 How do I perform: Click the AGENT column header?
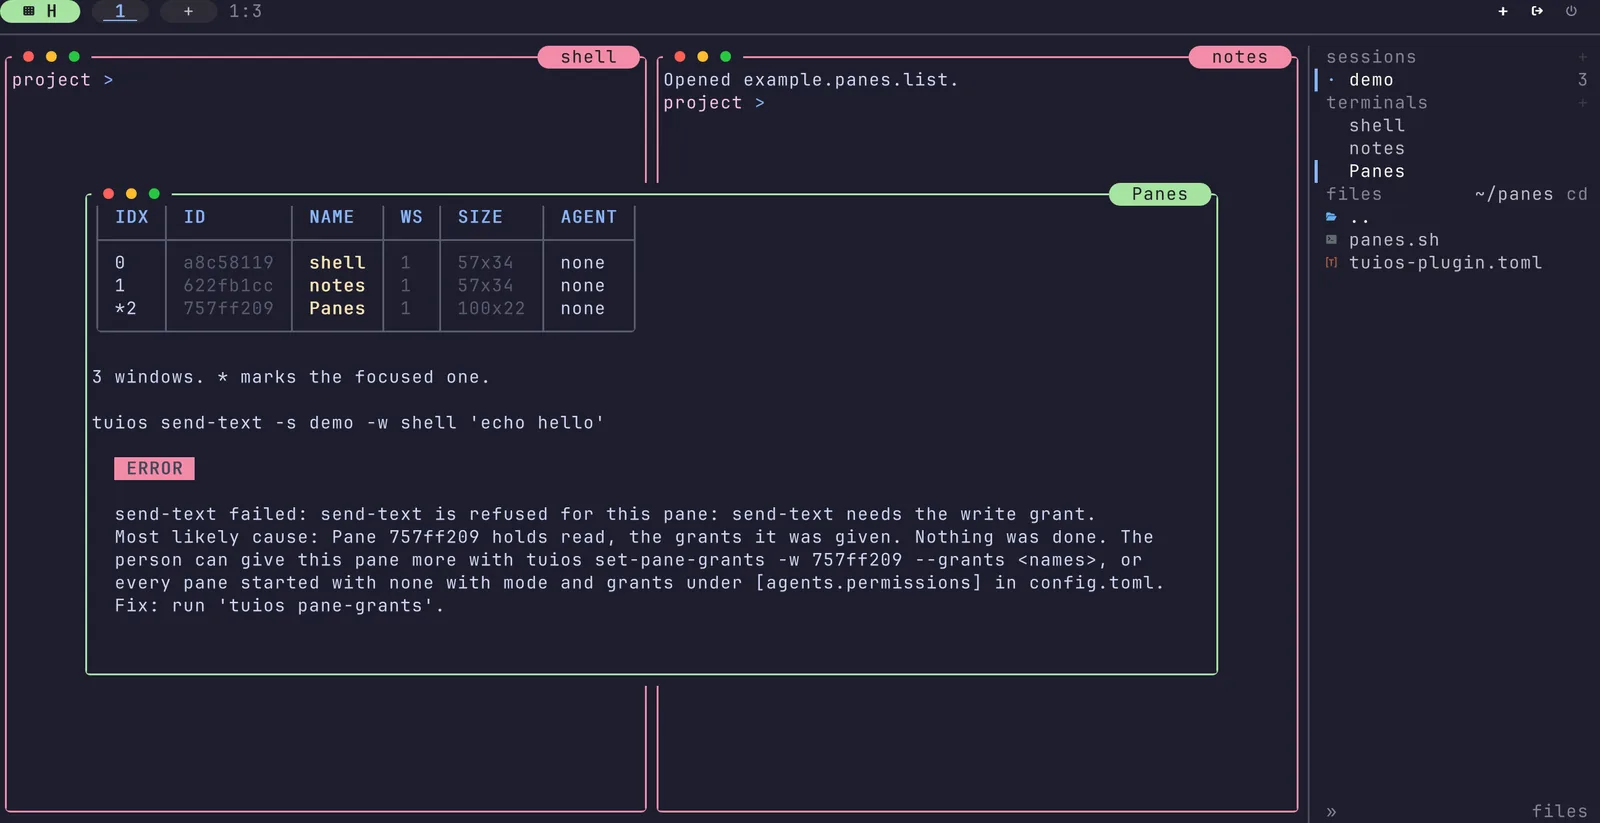click(589, 217)
